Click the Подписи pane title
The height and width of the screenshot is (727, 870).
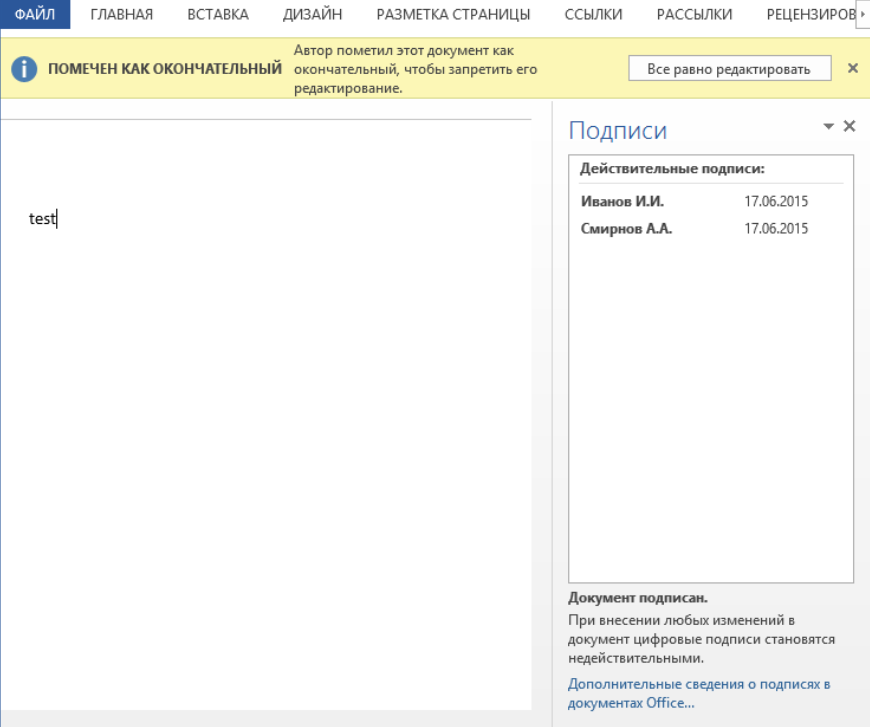click(x=618, y=131)
